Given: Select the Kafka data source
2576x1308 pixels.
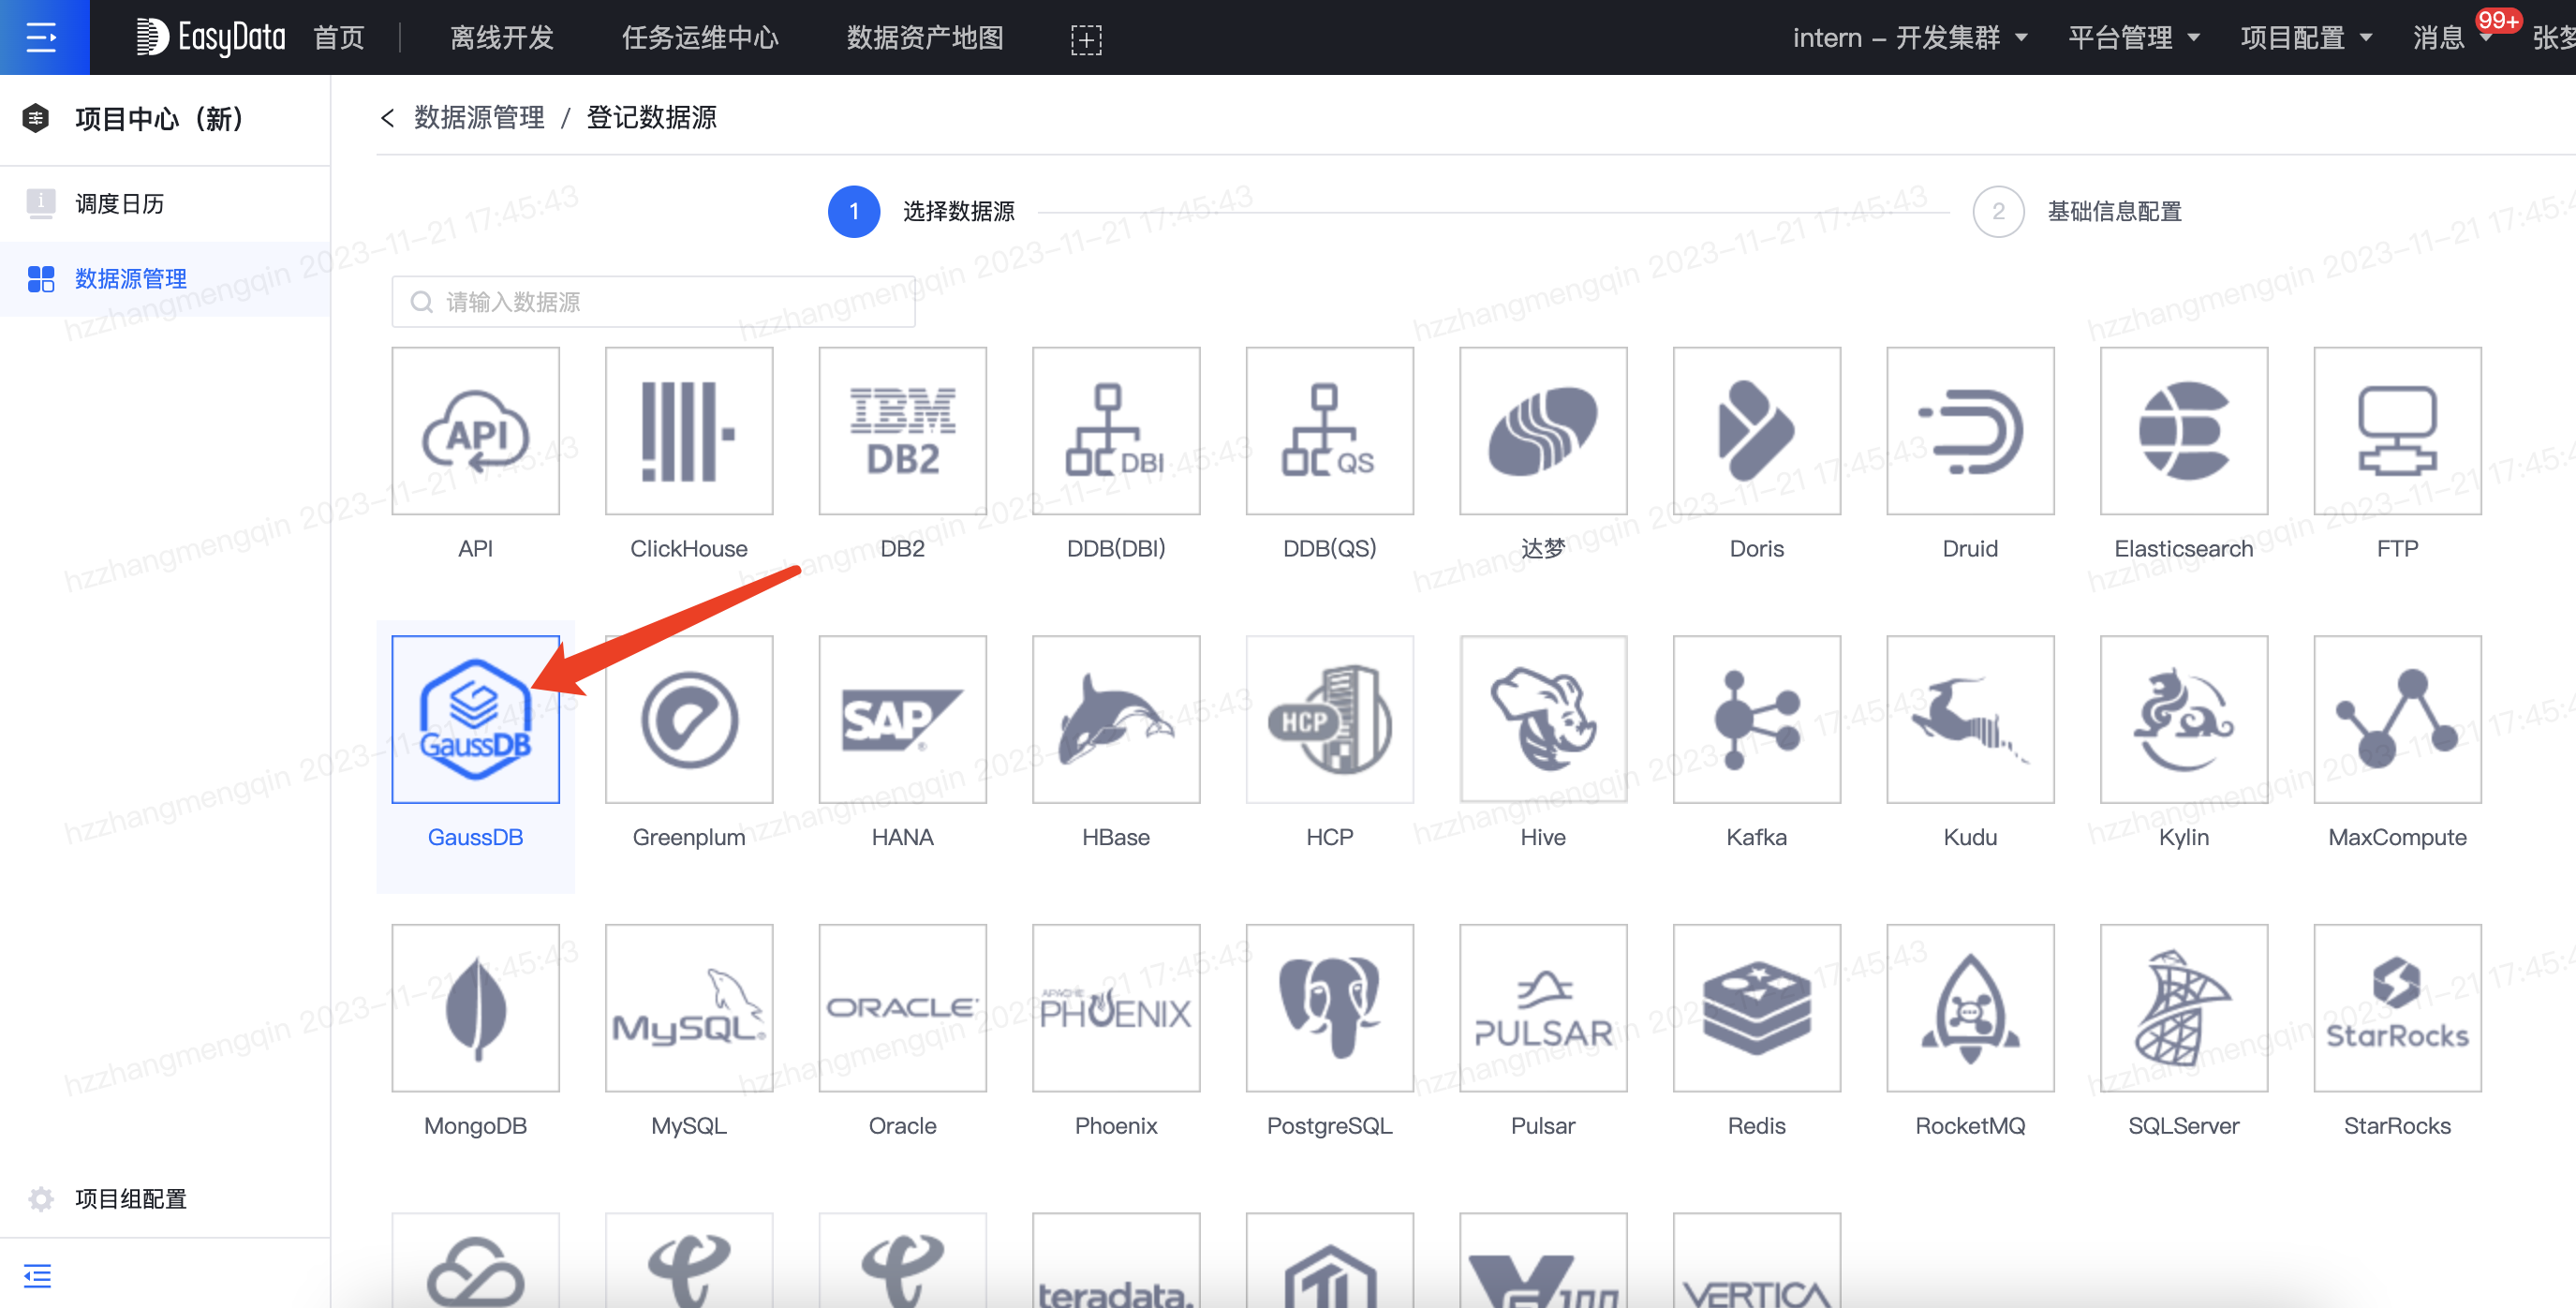Looking at the screenshot, I should click(x=1757, y=720).
